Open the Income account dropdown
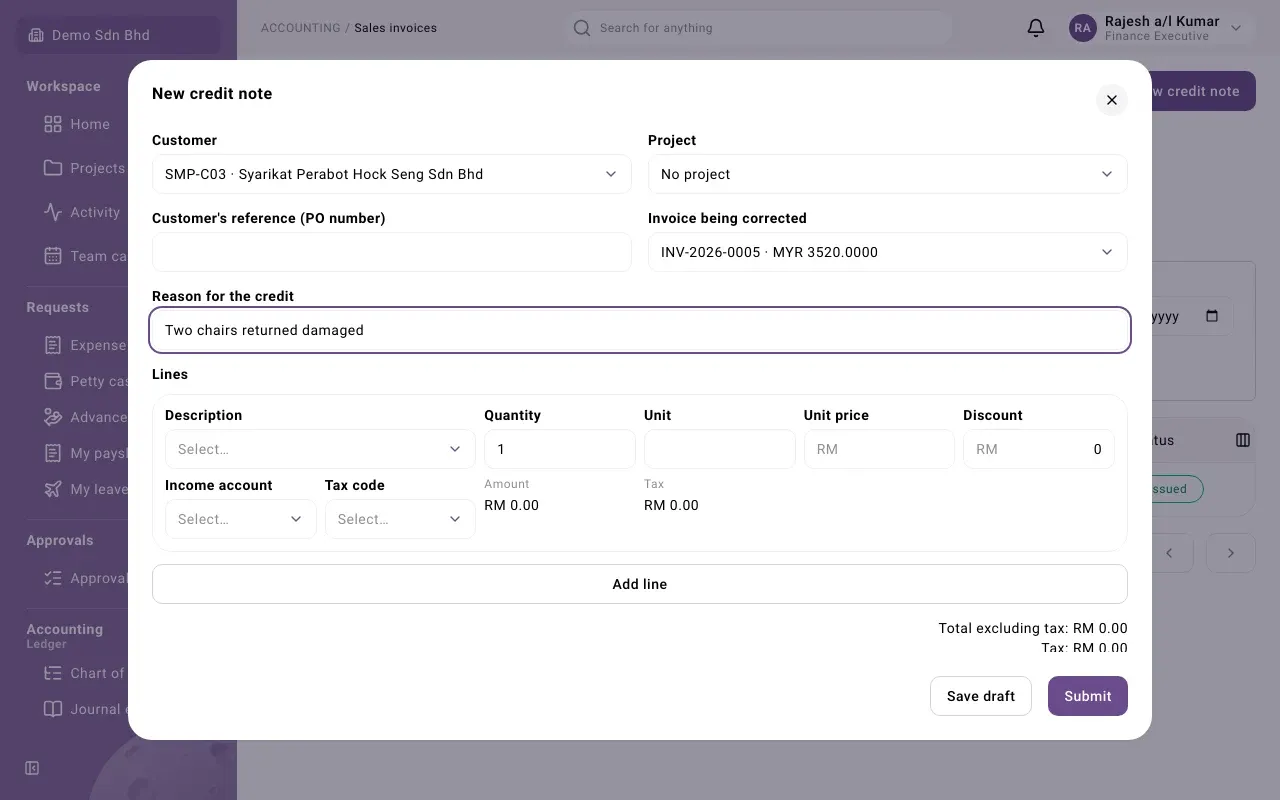1280x800 pixels. (241, 519)
